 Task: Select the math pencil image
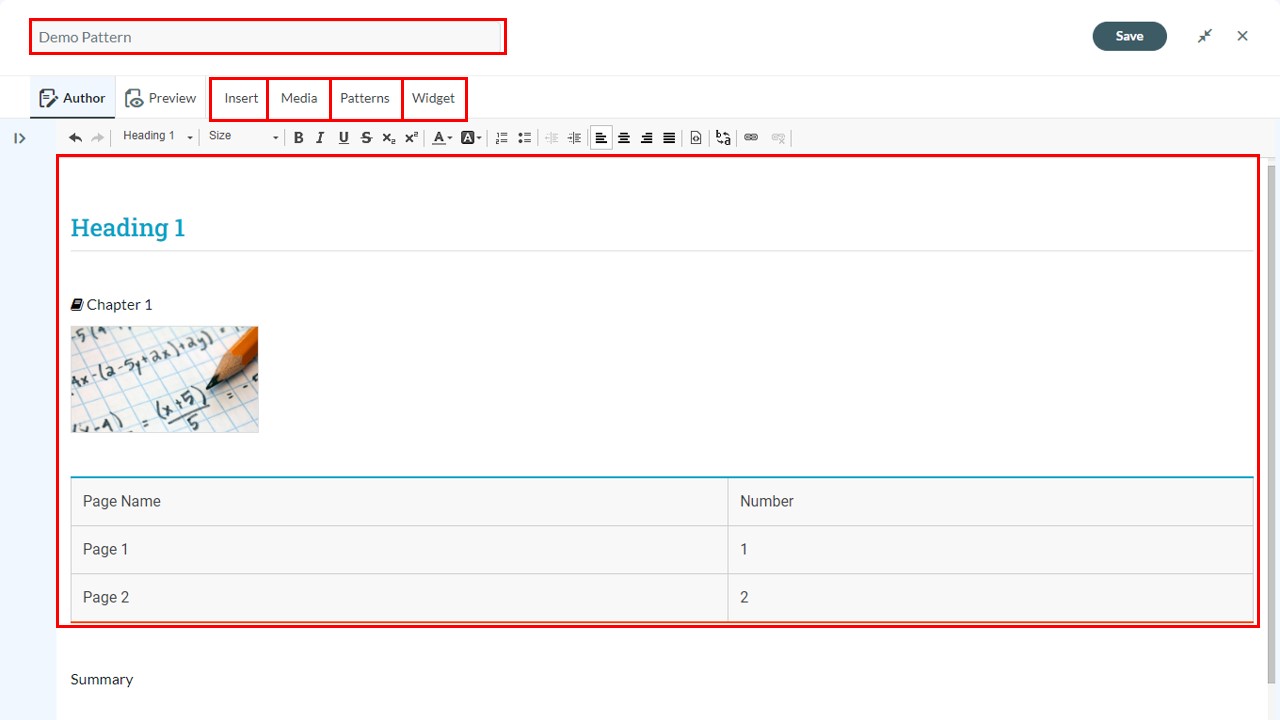pyautogui.click(x=164, y=379)
